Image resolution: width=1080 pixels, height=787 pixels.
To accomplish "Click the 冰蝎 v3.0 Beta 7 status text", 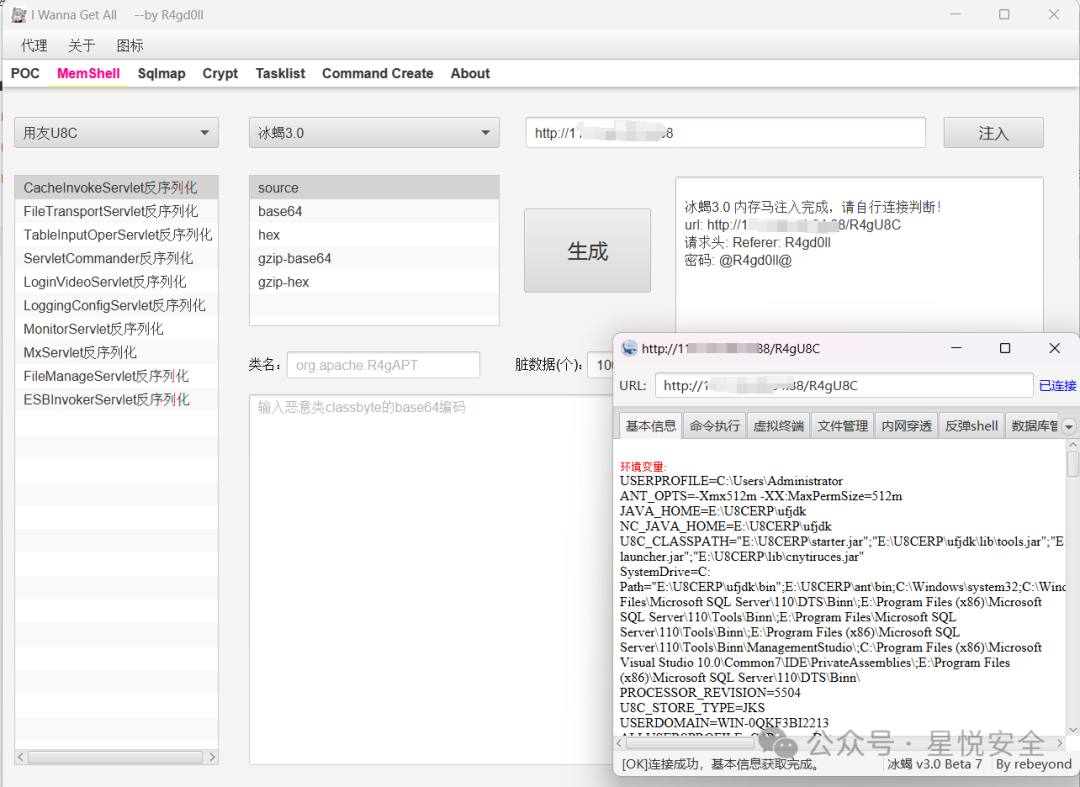I will 934,764.
